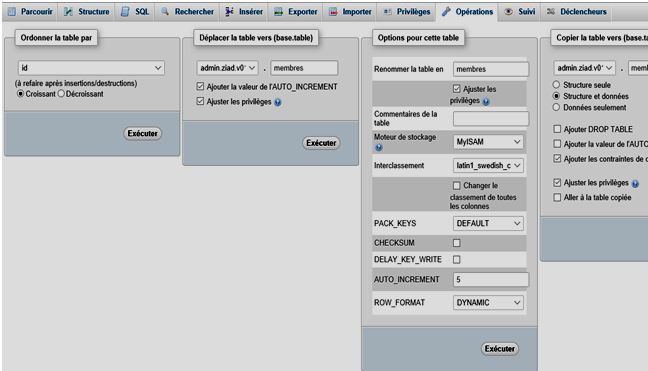Open the Exporter tab

coord(296,12)
